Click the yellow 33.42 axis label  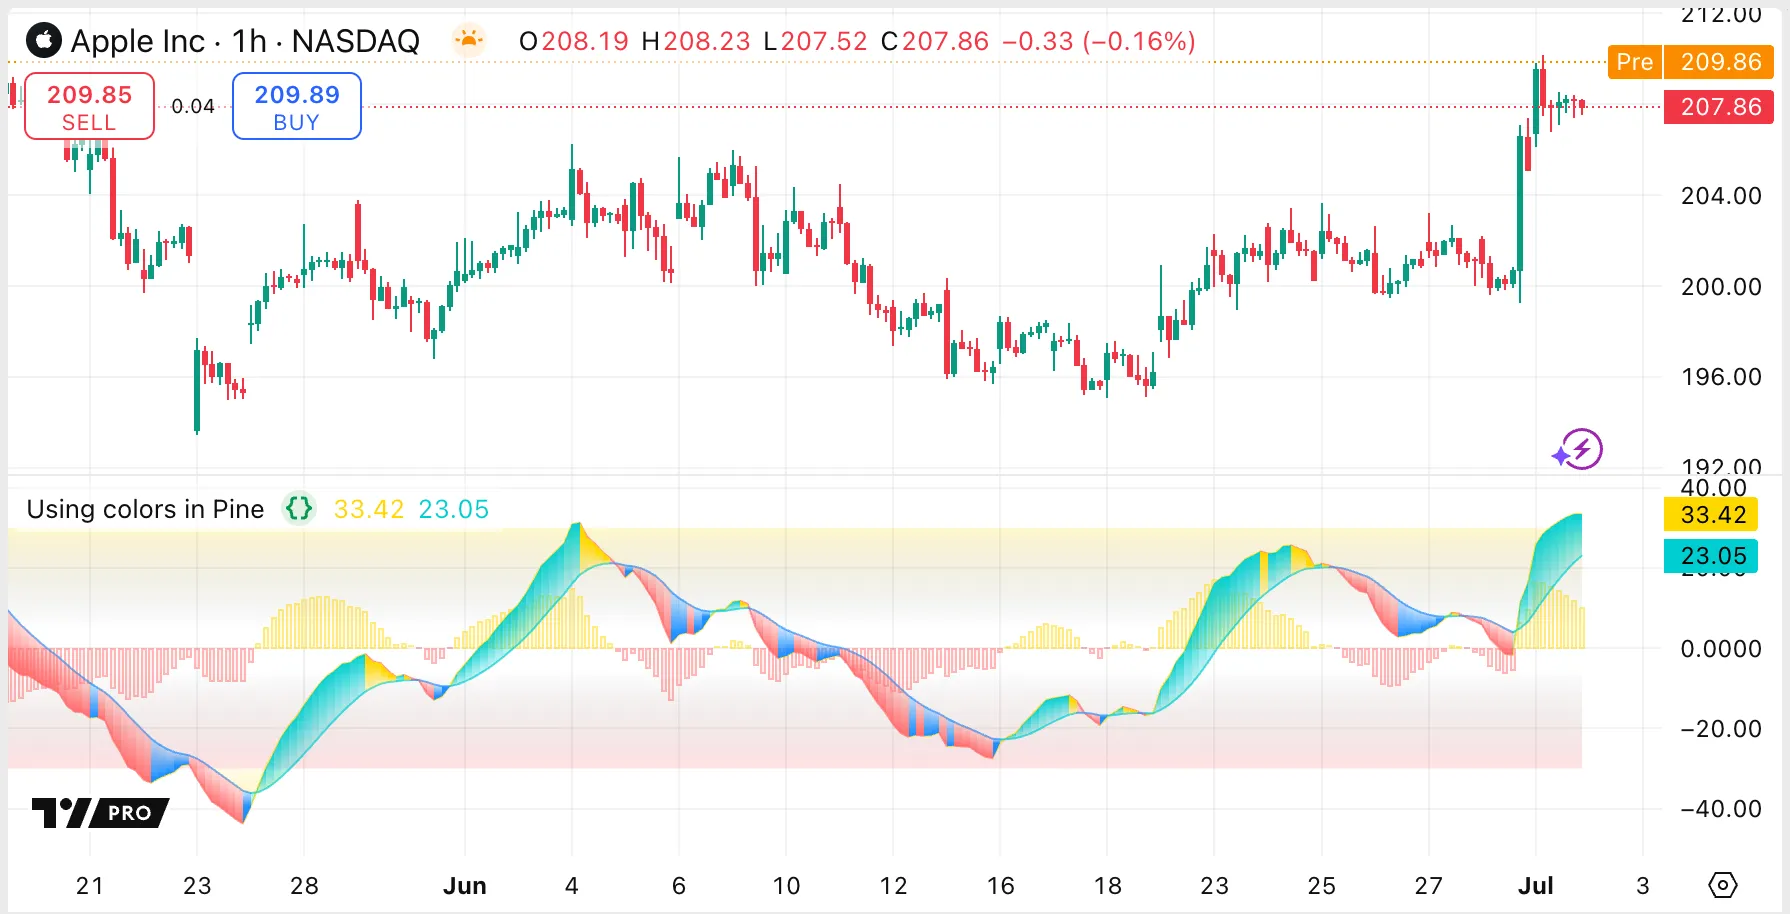[x=1711, y=515]
